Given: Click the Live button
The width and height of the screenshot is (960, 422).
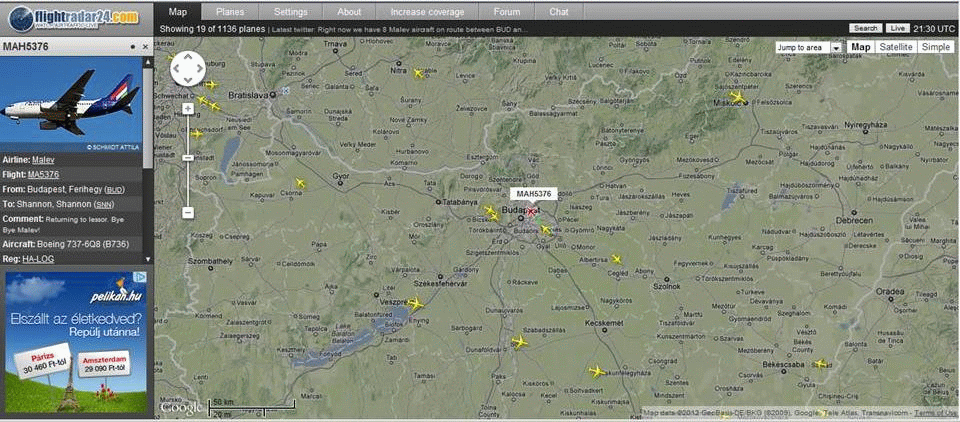Looking at the screenshot, I should pos(898,28).
